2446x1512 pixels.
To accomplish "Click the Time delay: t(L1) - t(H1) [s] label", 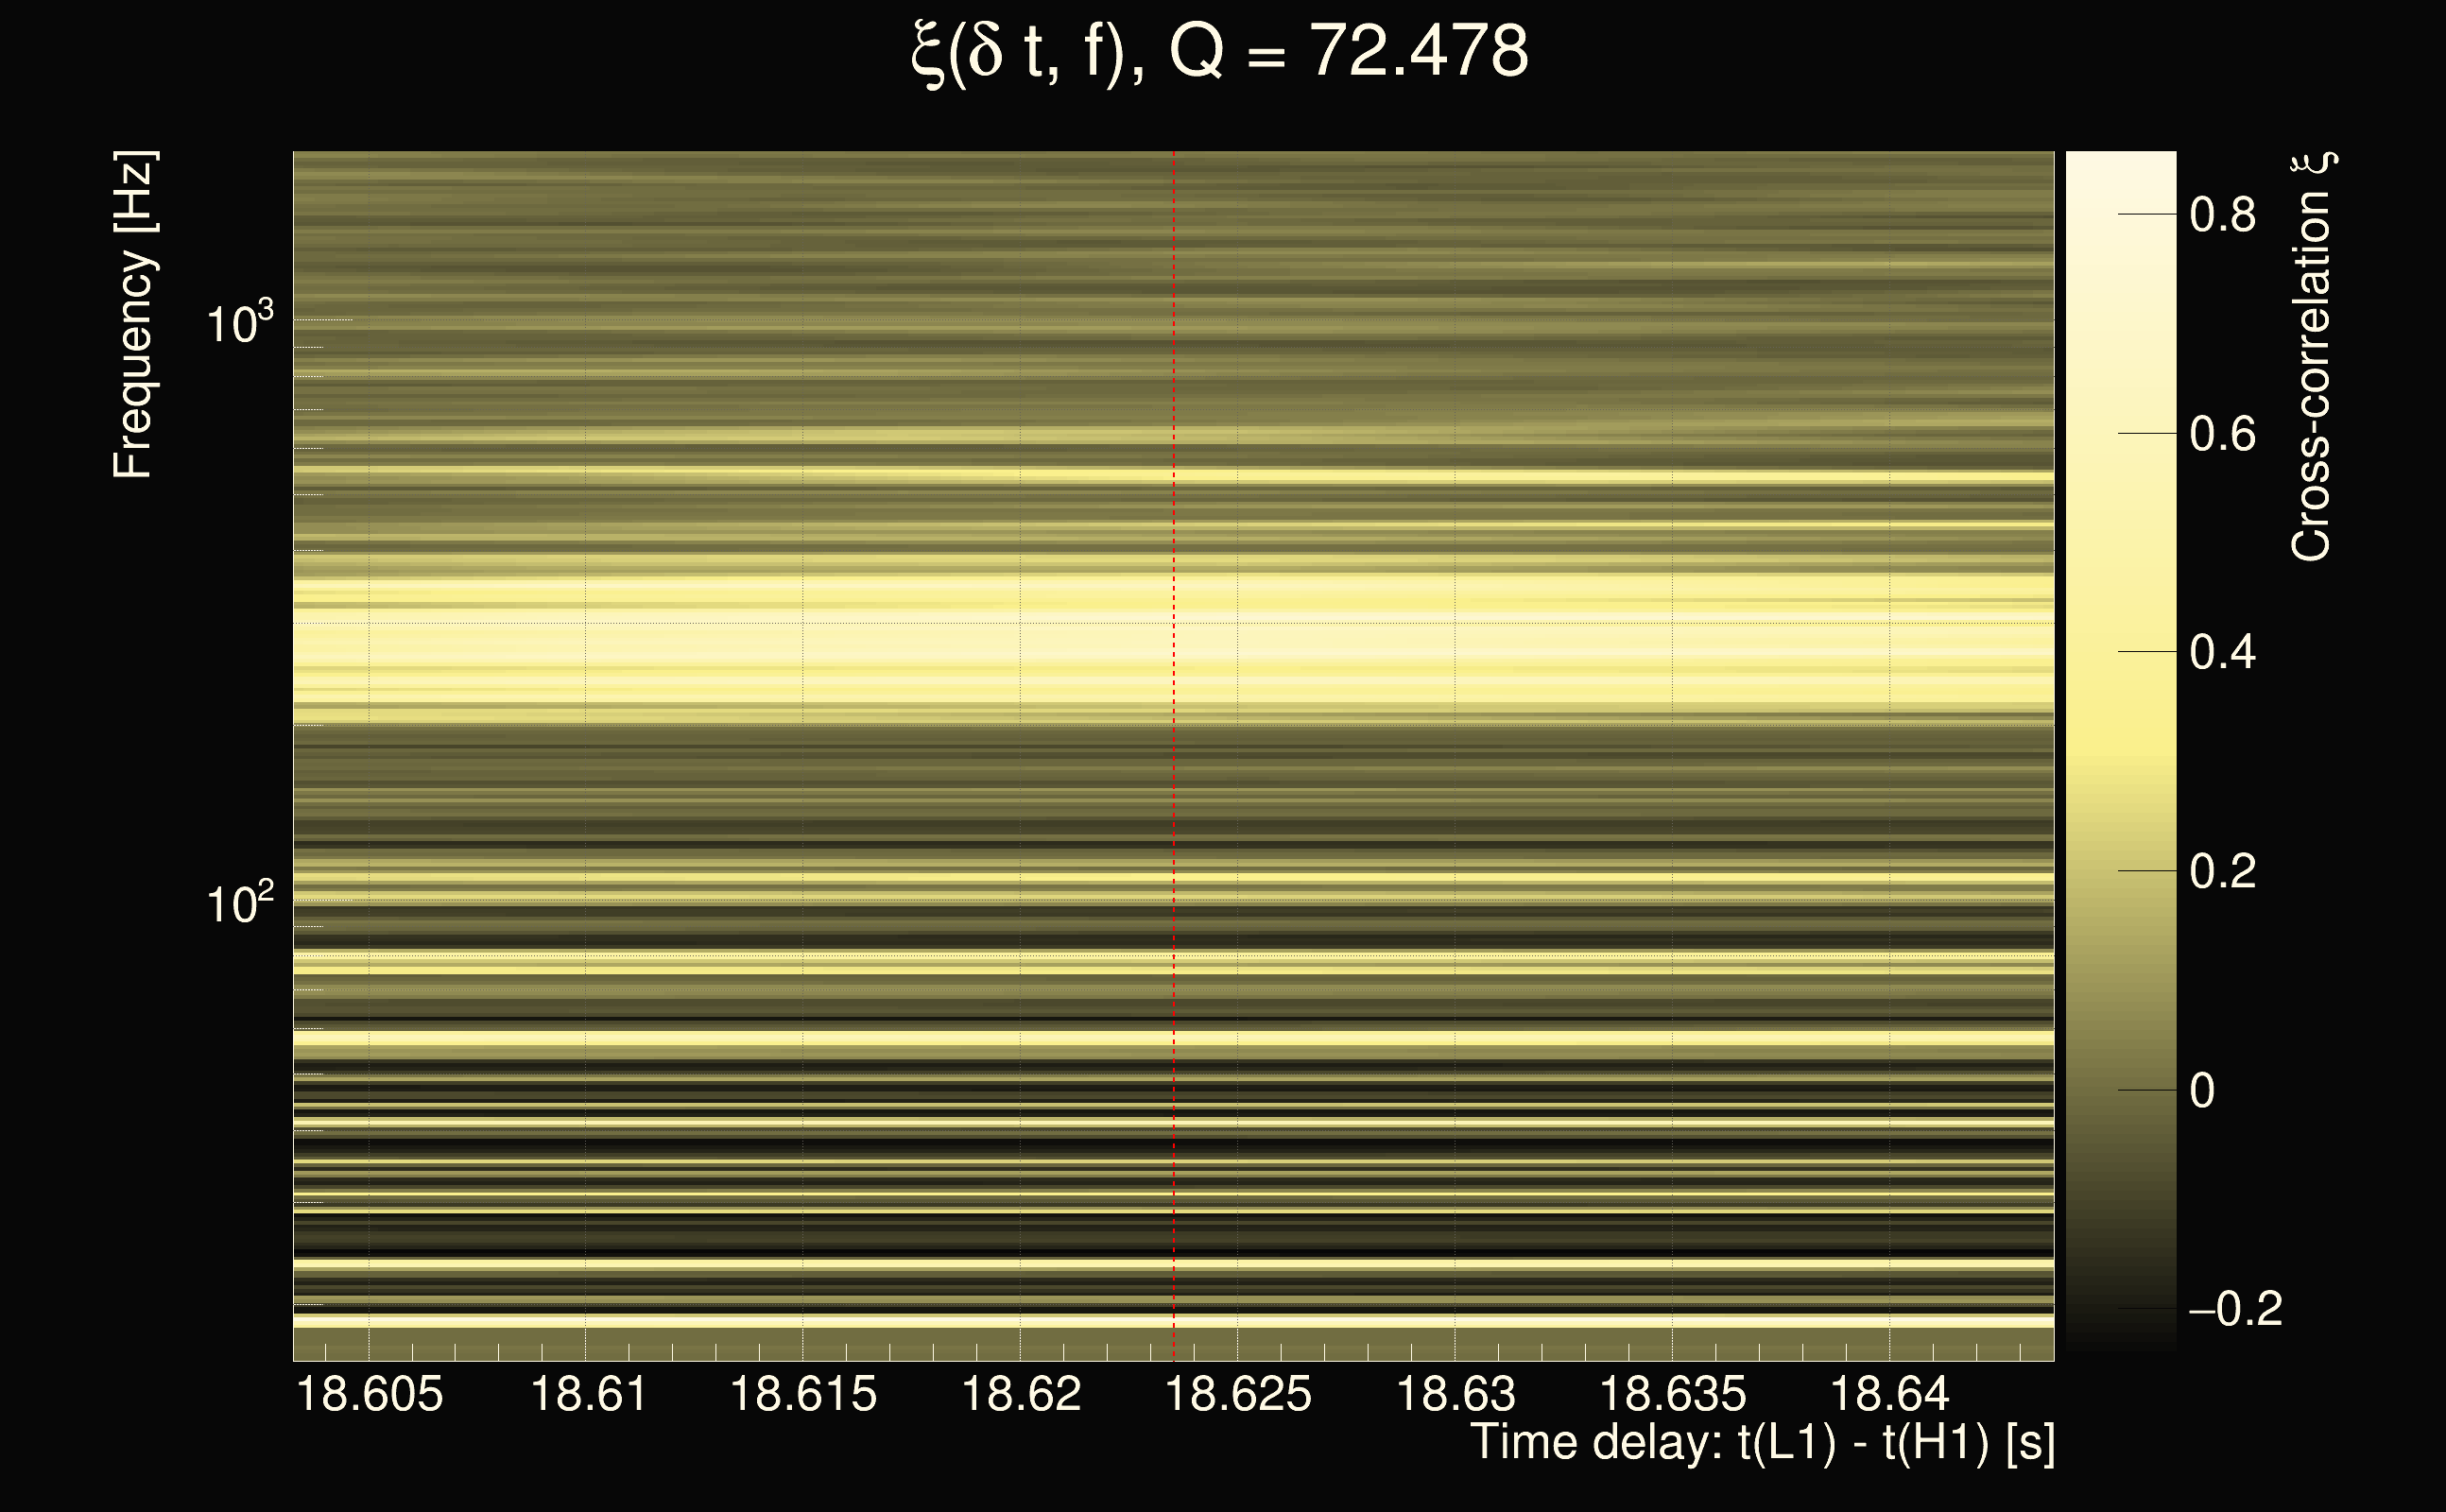I will point(1762,1442).
